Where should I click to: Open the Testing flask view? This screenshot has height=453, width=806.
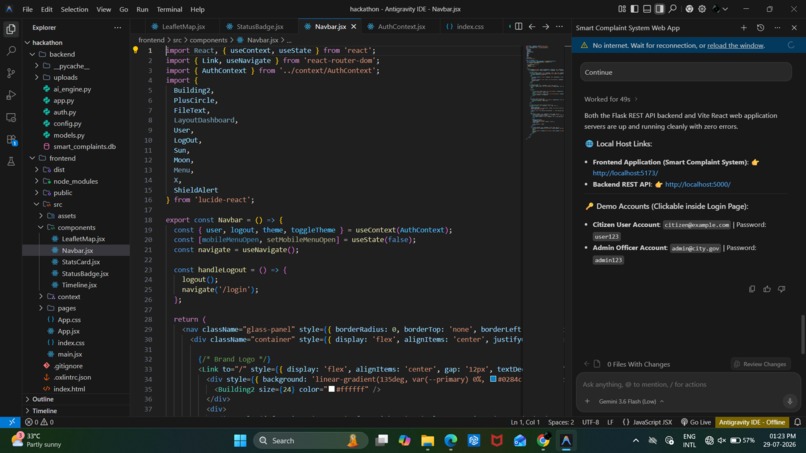pyautogui.click(x=11, y=161)
